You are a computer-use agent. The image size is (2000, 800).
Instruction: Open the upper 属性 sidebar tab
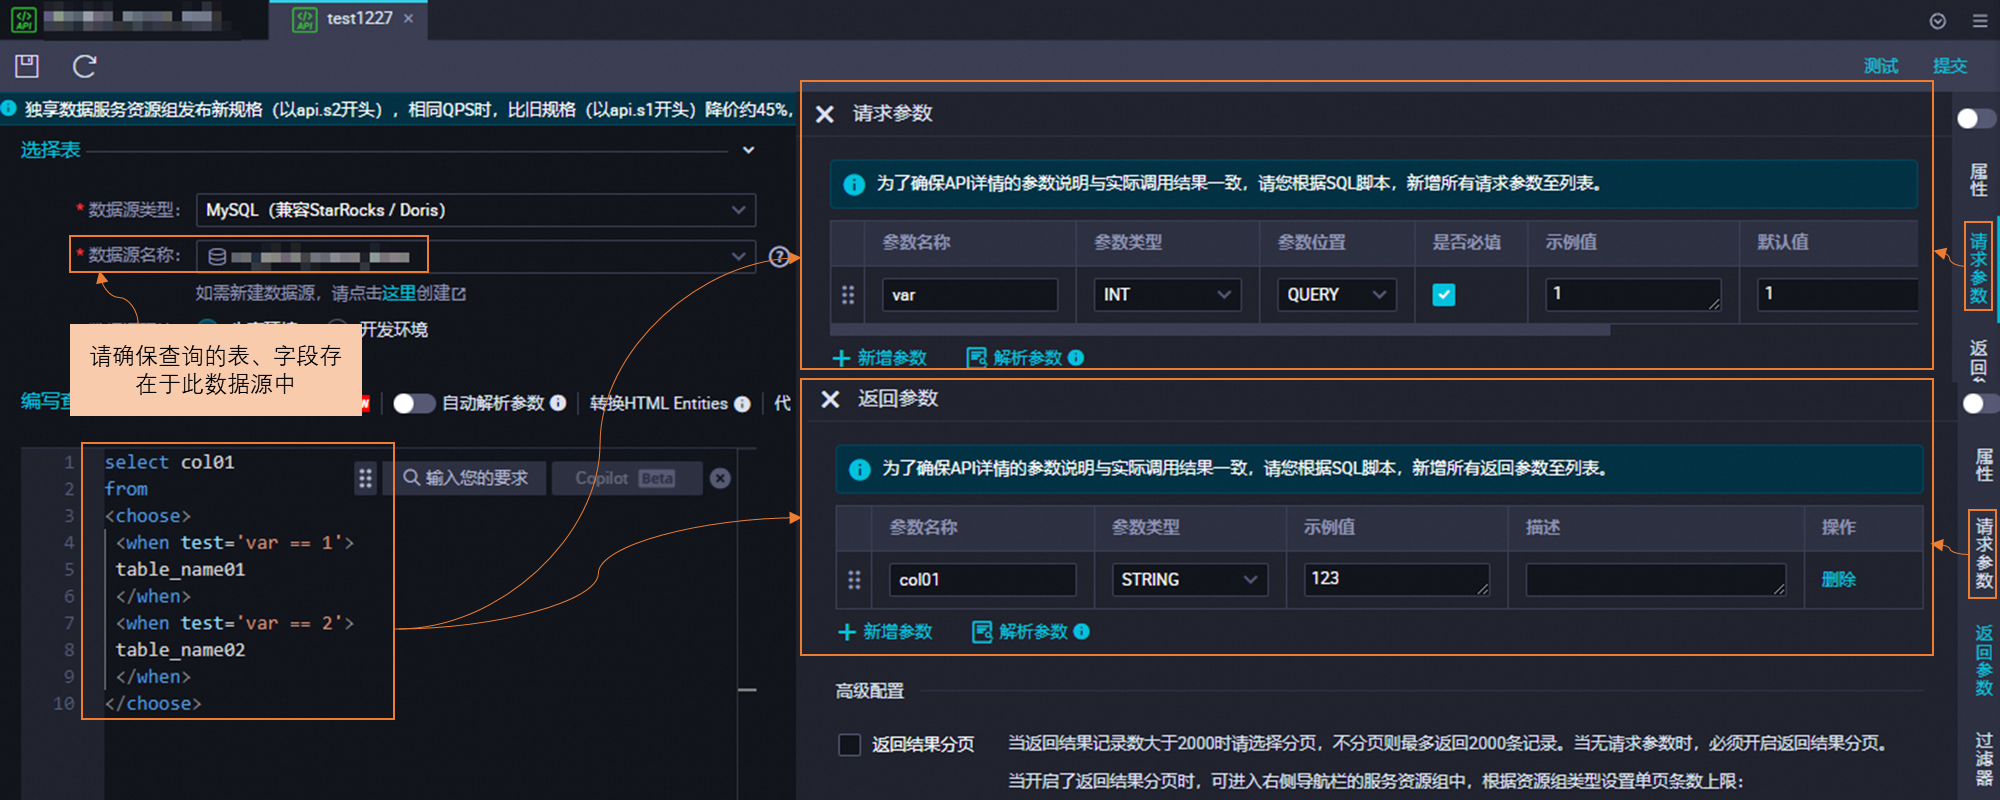[x=1978, y=180]
